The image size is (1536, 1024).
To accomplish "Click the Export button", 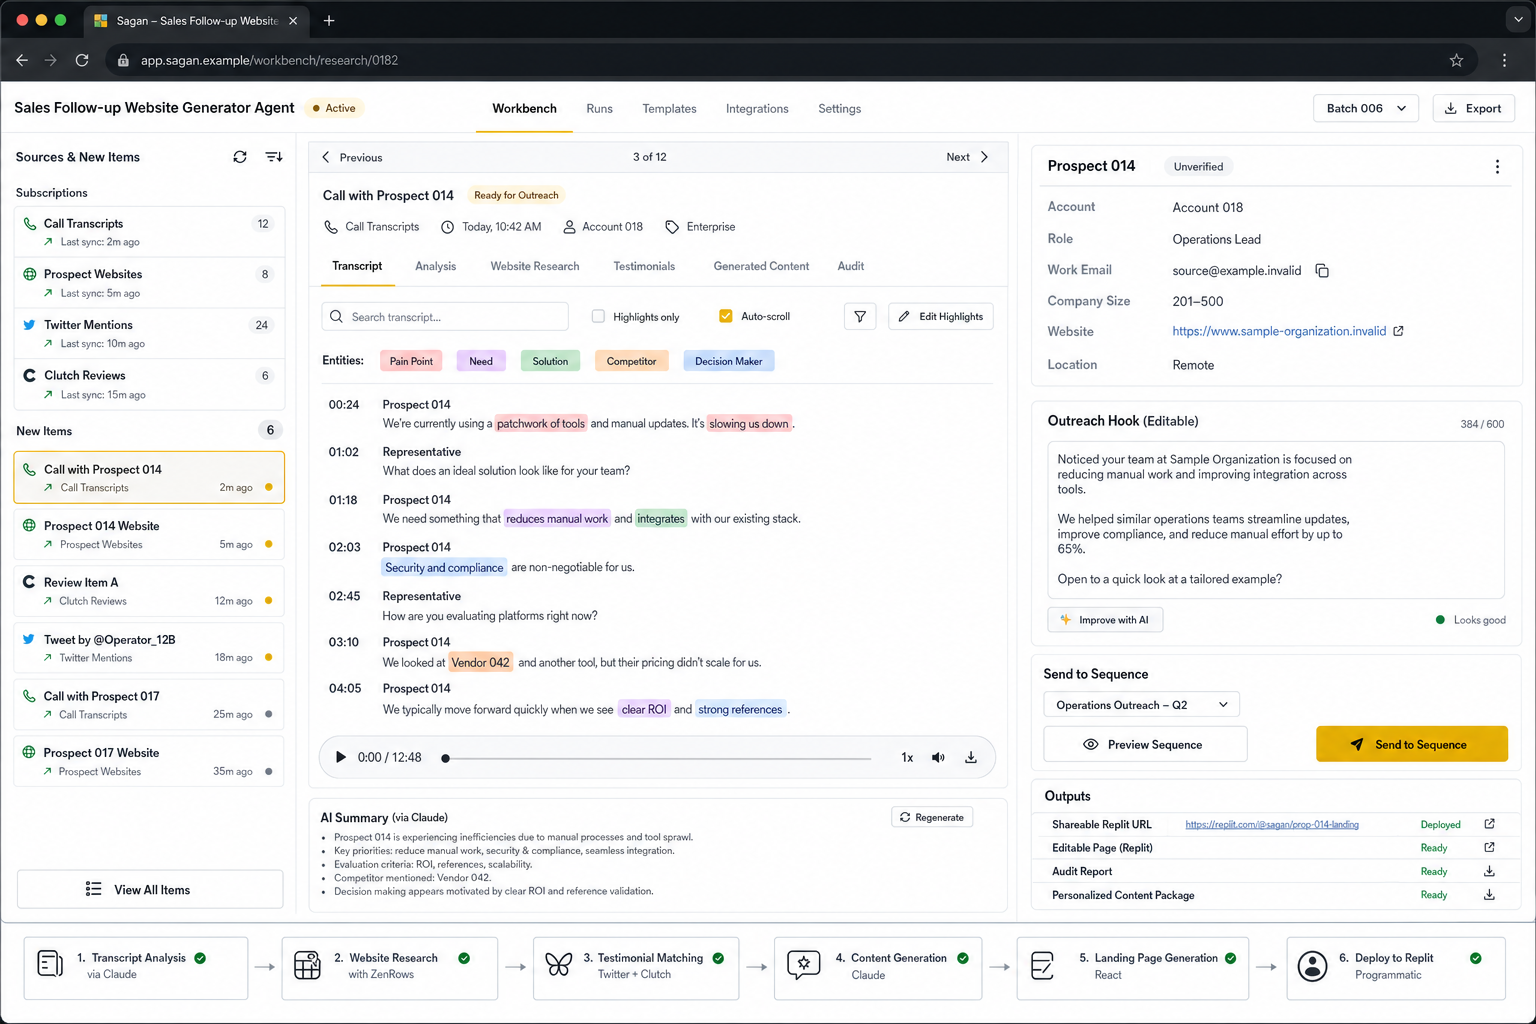I will pos(1473,108).
